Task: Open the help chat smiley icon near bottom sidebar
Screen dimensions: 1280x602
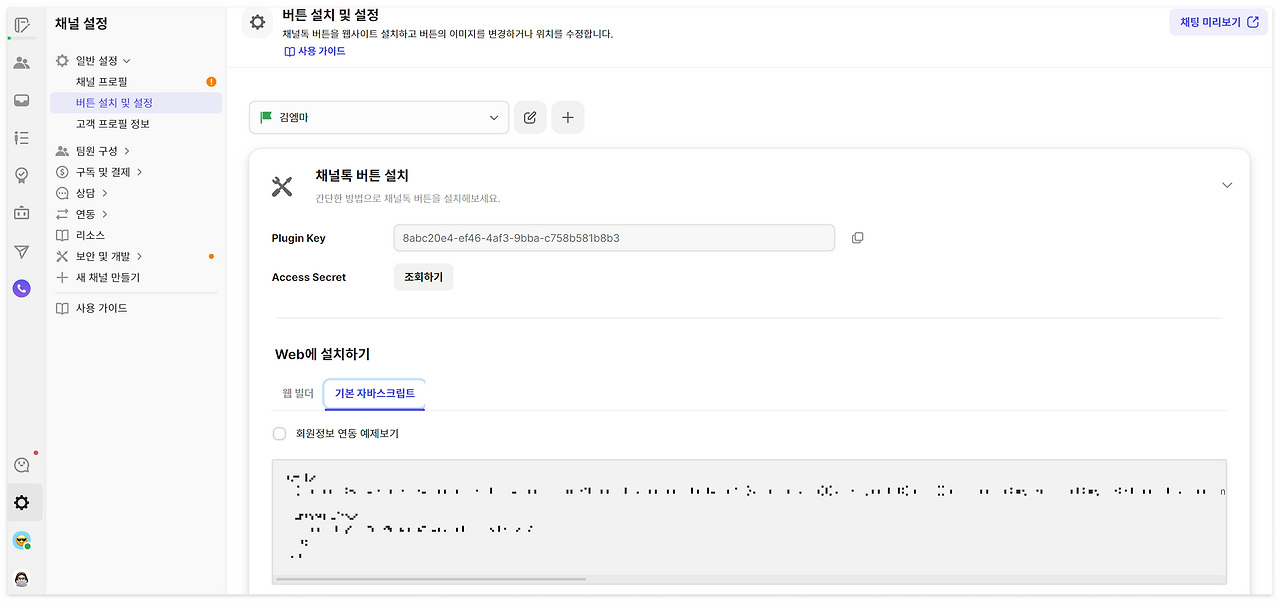Action: click(x=21, y=464)
